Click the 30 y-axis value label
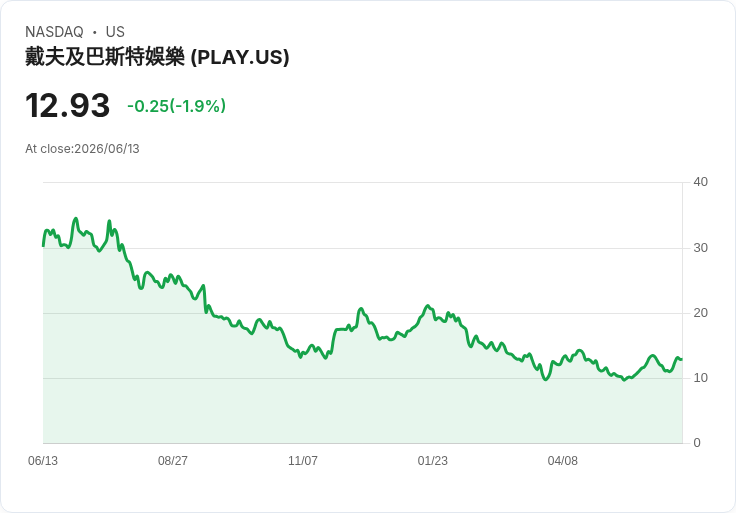The height and width of the screenshot is (513, 736). (700, 248)
